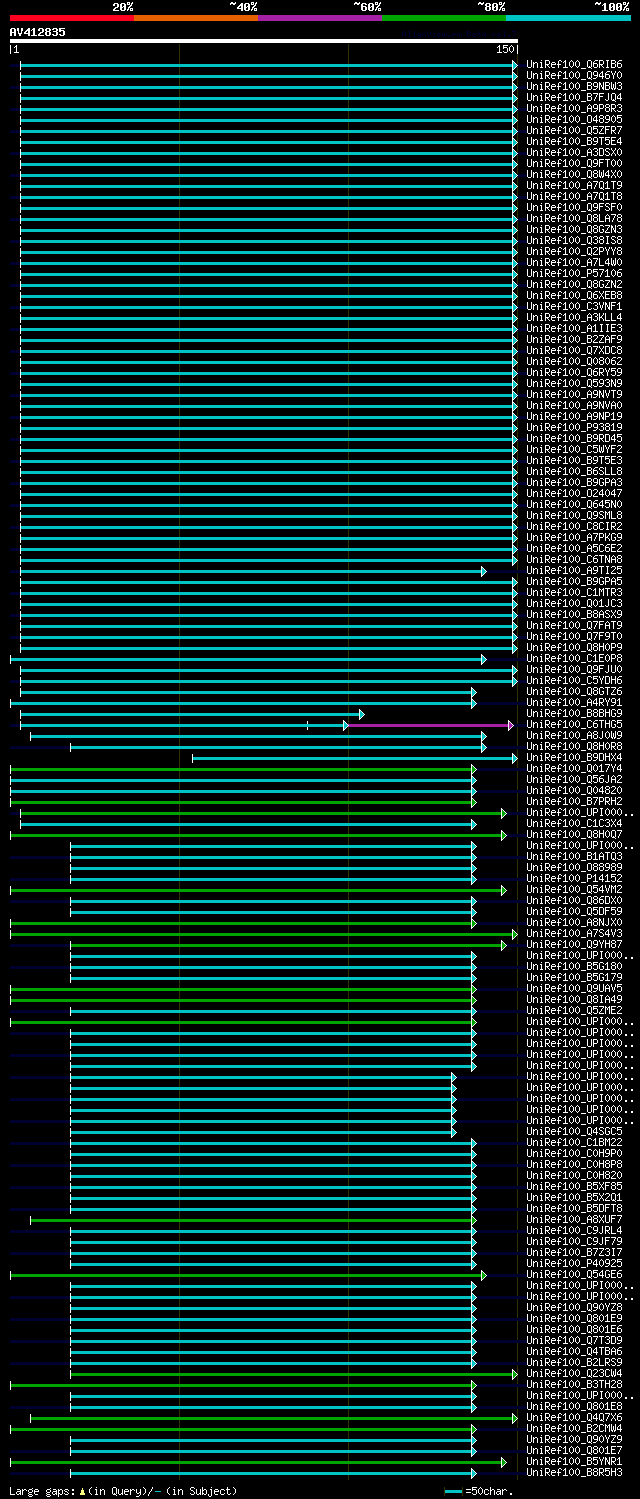The width and height of the screenshot is (640, 1499).
Task: Click hit label UniRef100_Q6RY59
Action: coord(574,372)
